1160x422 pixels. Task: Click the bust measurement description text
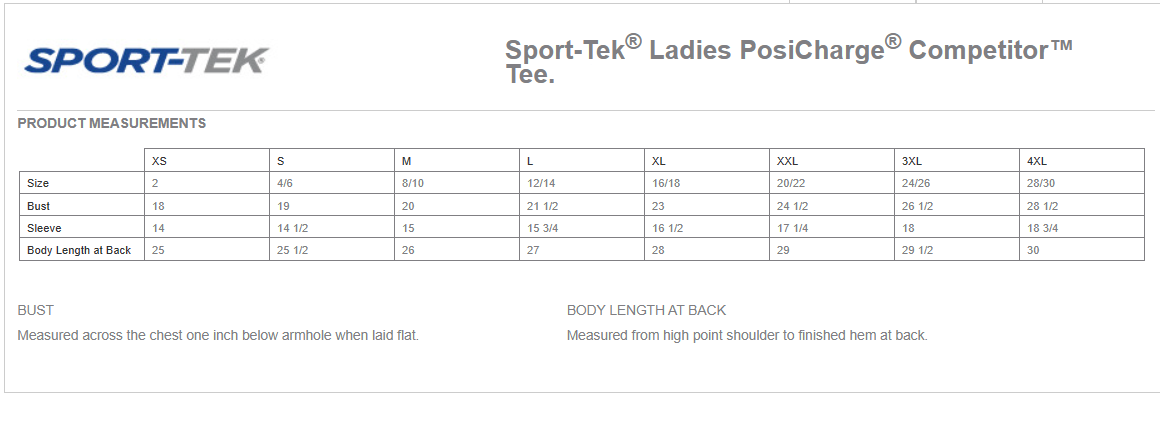tap(218, 335)
